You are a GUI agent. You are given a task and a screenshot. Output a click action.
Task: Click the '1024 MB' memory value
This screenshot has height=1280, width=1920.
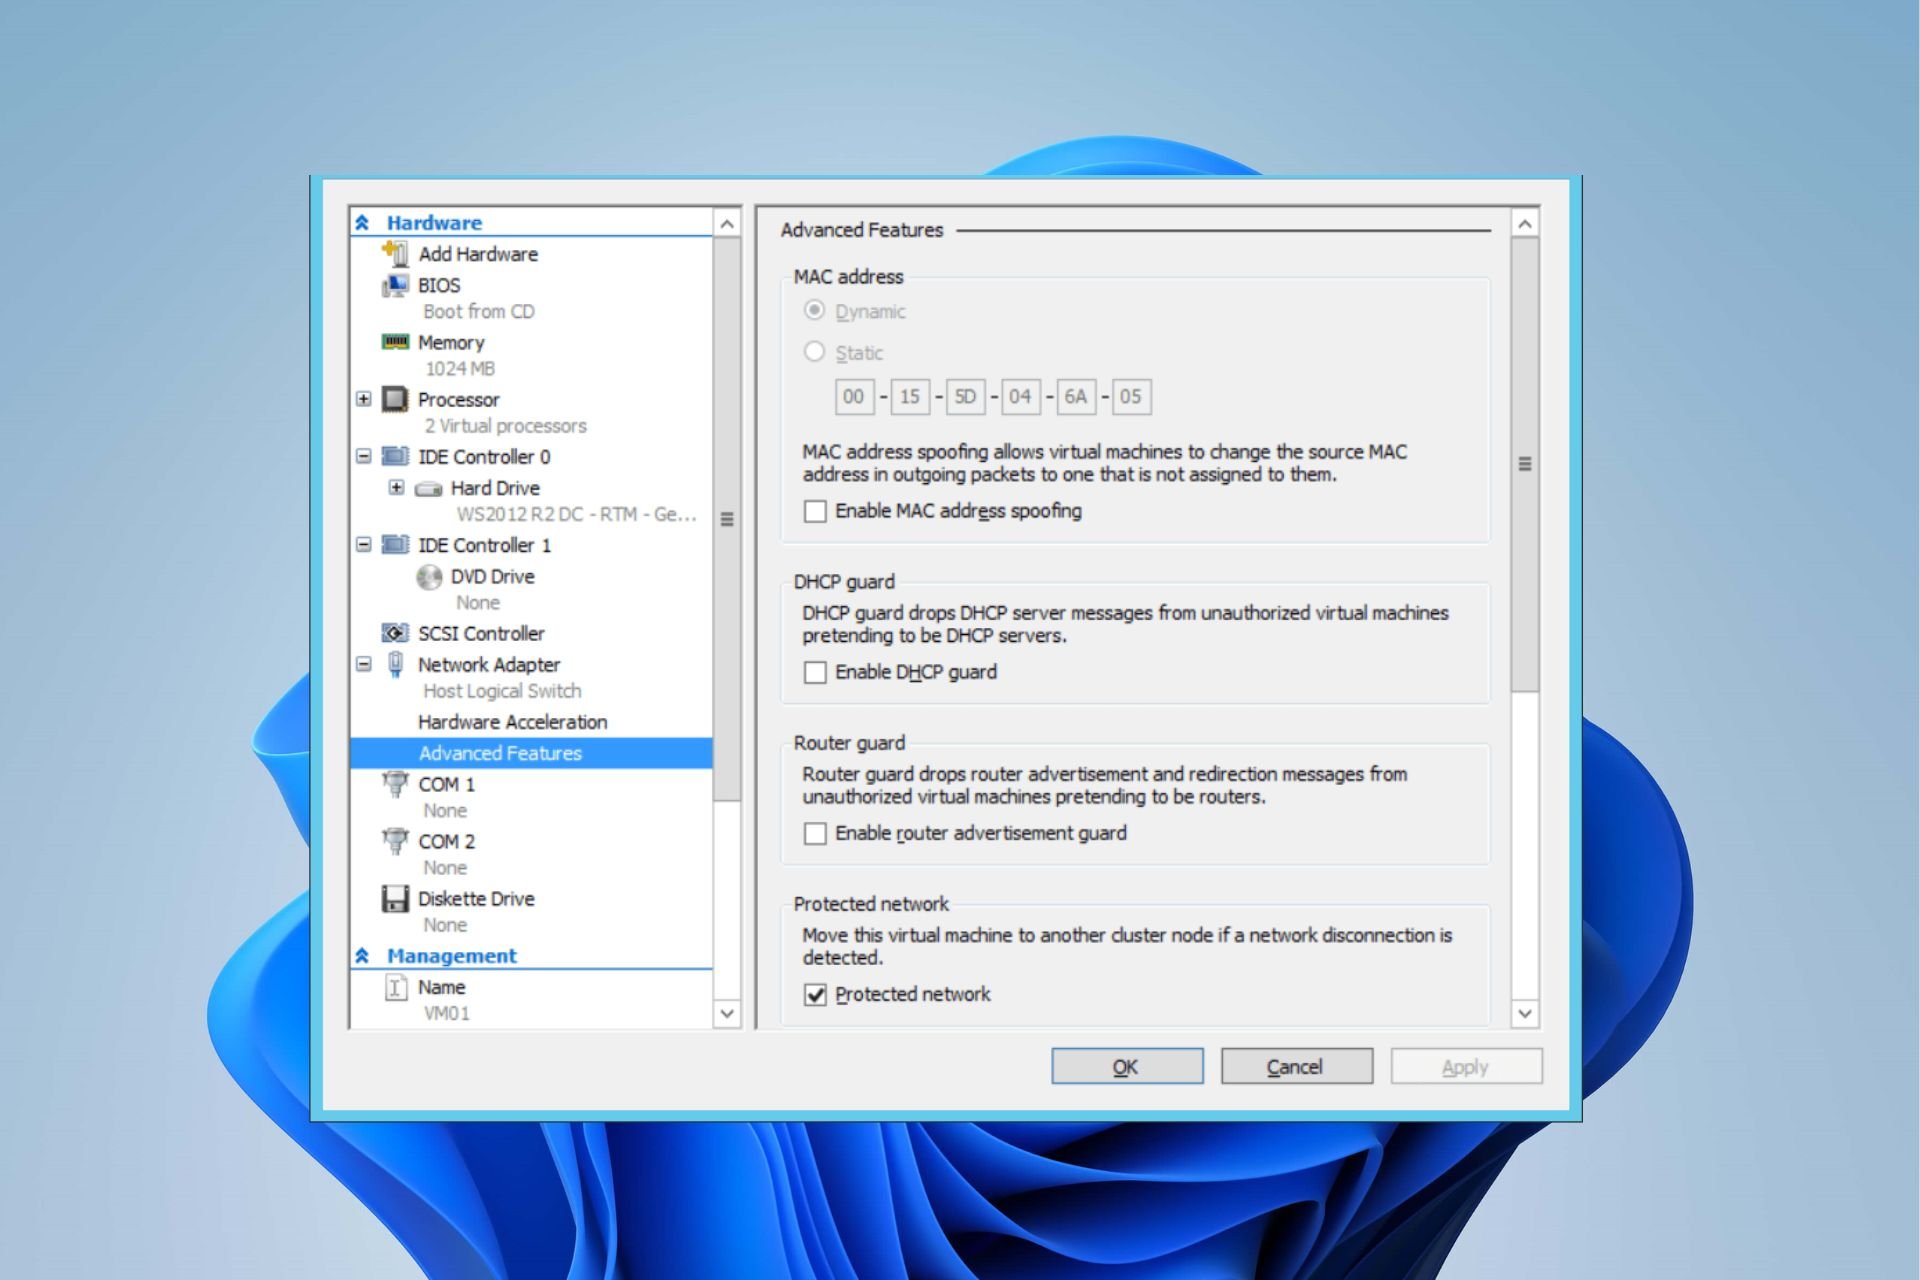(460, 368)
